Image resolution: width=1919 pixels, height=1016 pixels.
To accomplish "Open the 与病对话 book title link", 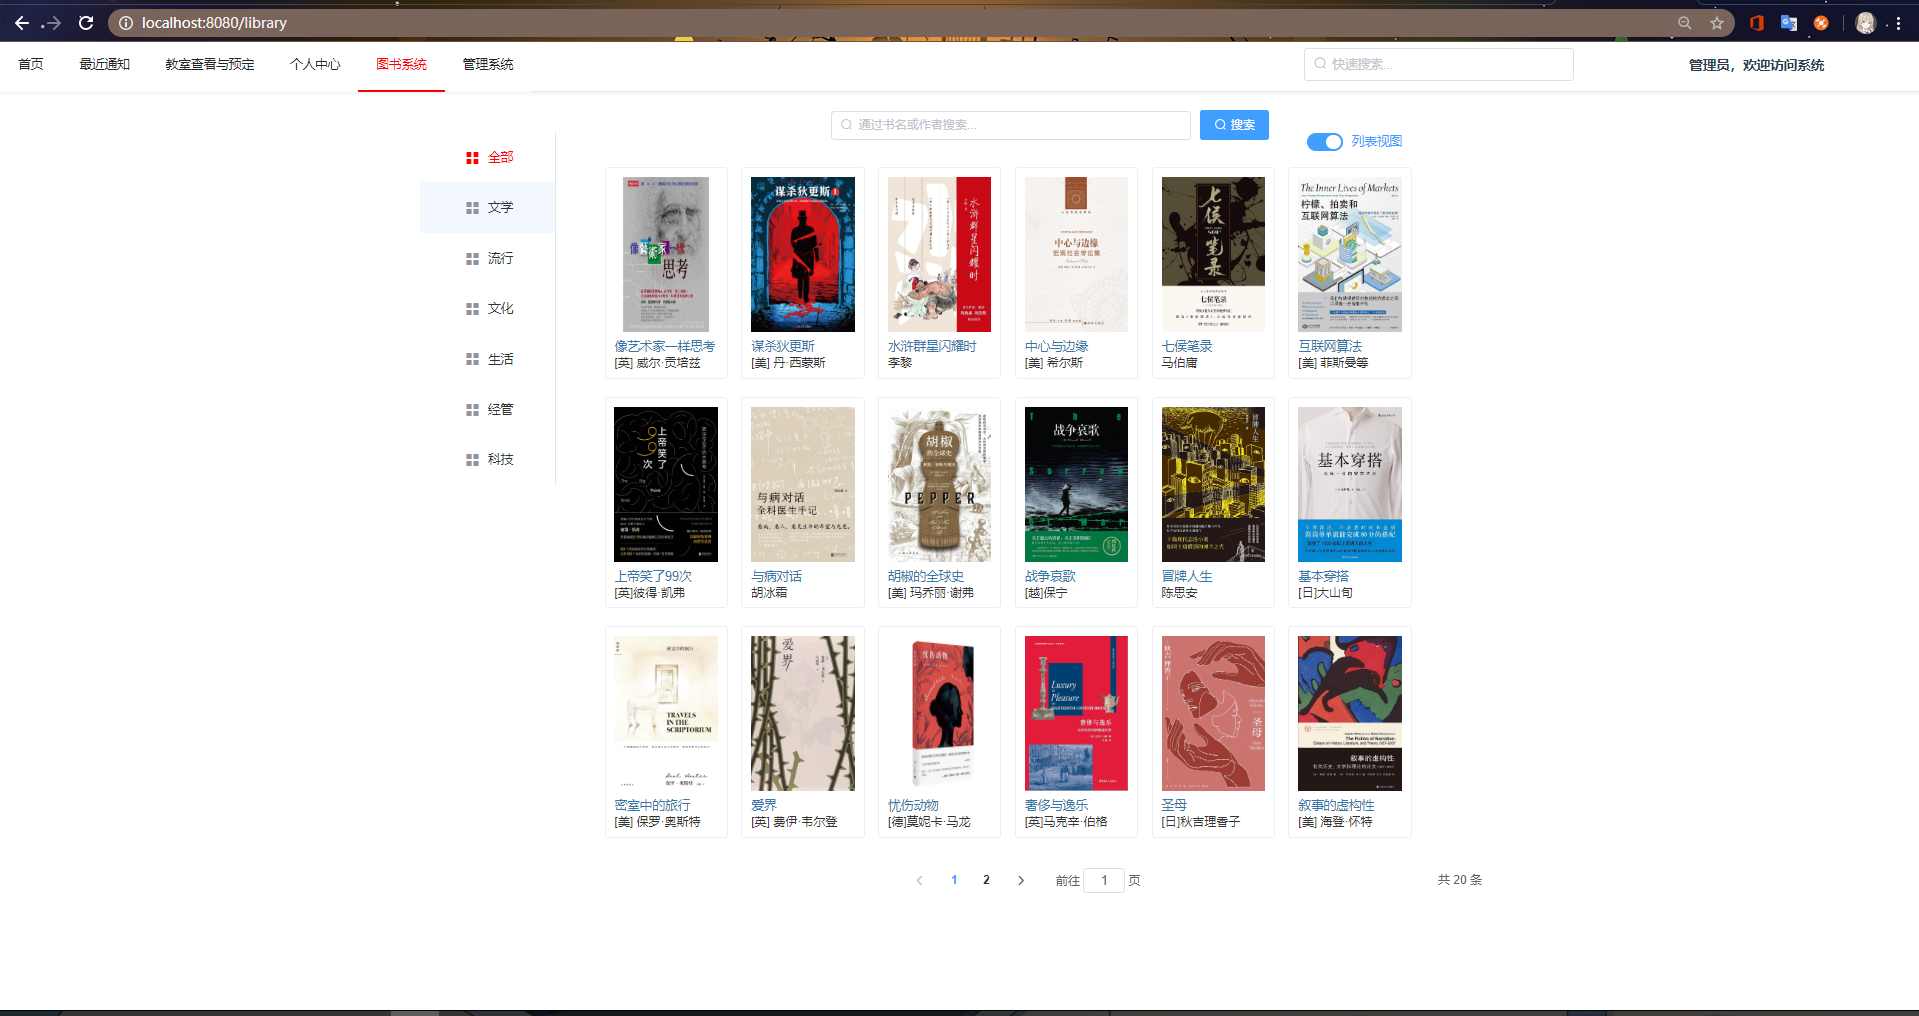I will click(776, 576).
